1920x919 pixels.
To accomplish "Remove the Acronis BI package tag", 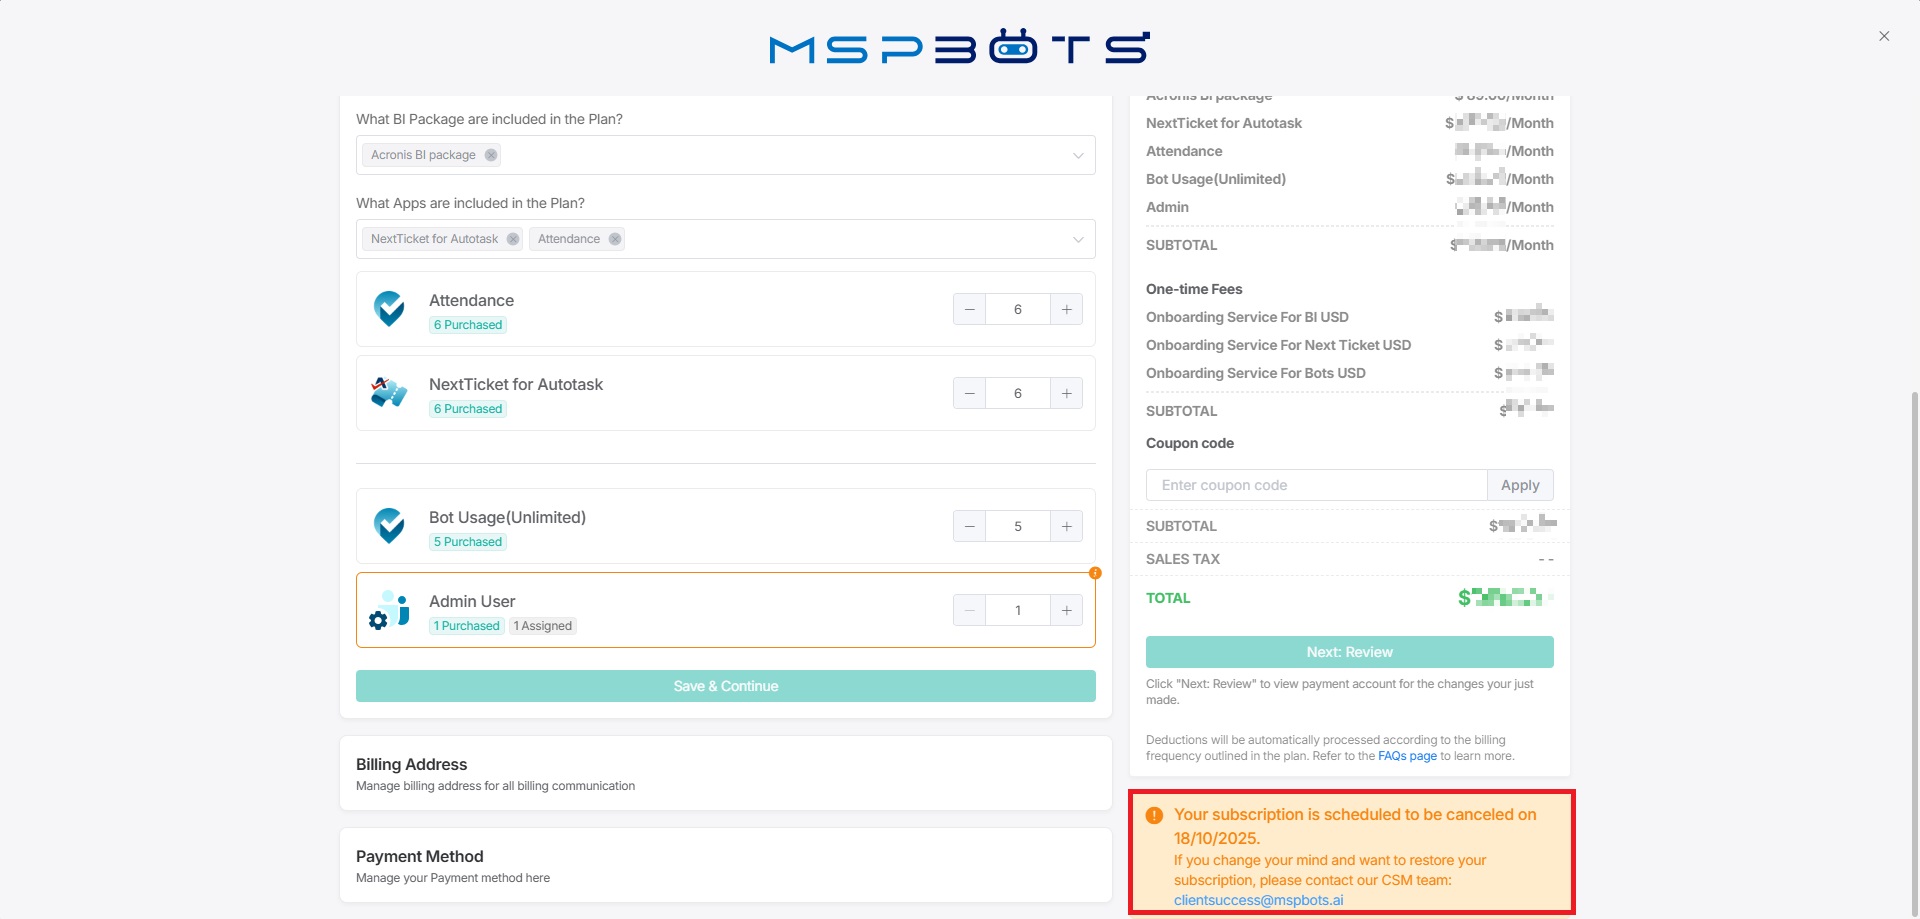I will coord(490,155).
